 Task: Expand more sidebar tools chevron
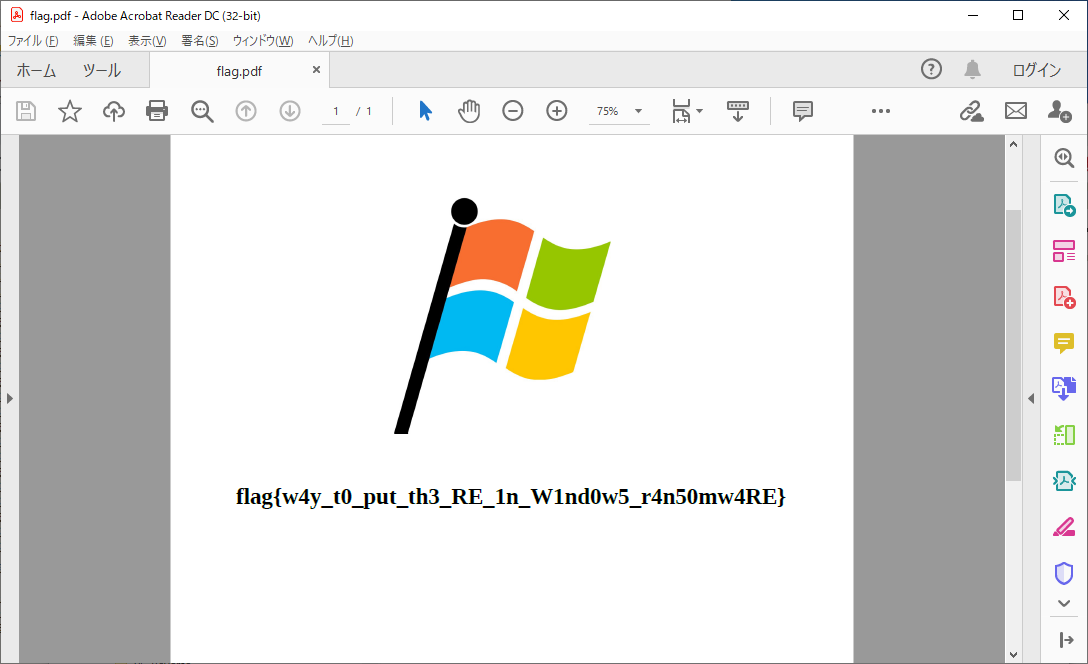coord(1064,604)
